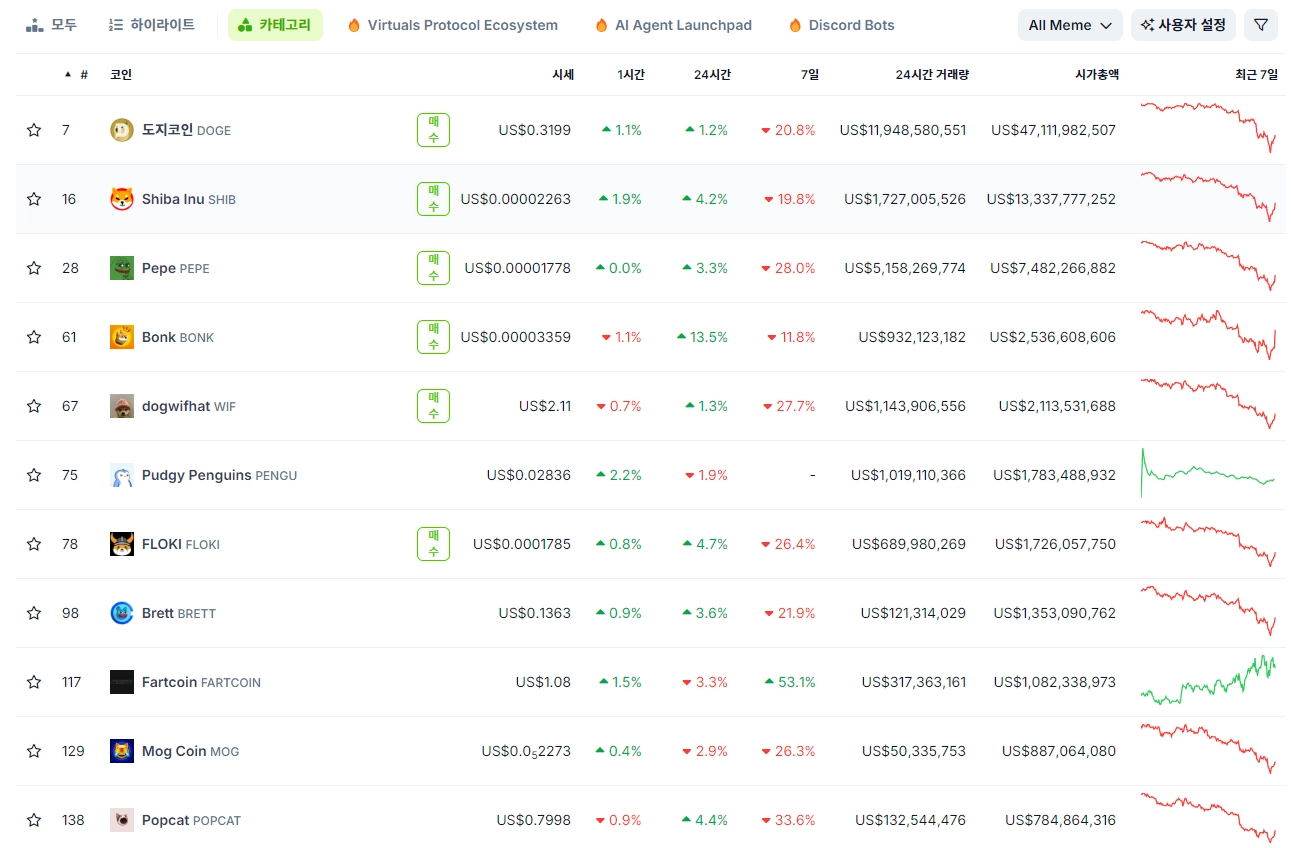This screenshot has width=1291, height=848.
Task: Click 매수 button for Bonk
Action: [x=433, y=337]
